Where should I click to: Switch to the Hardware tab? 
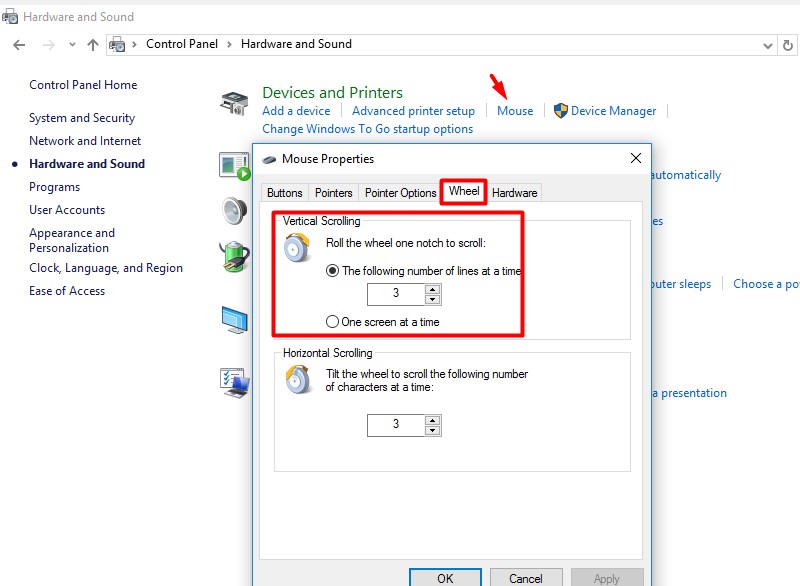[x=514, y=193]
